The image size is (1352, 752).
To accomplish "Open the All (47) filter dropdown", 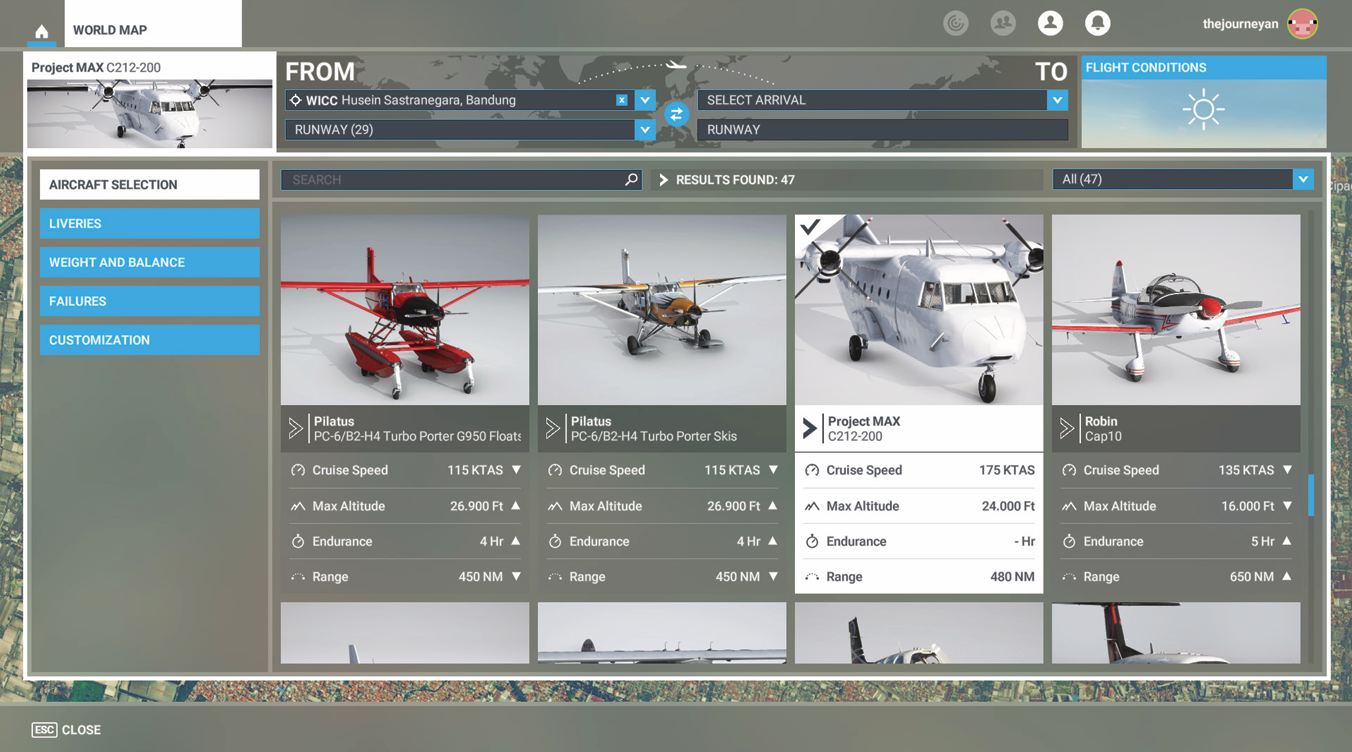I will click(x=1182, y=179).
